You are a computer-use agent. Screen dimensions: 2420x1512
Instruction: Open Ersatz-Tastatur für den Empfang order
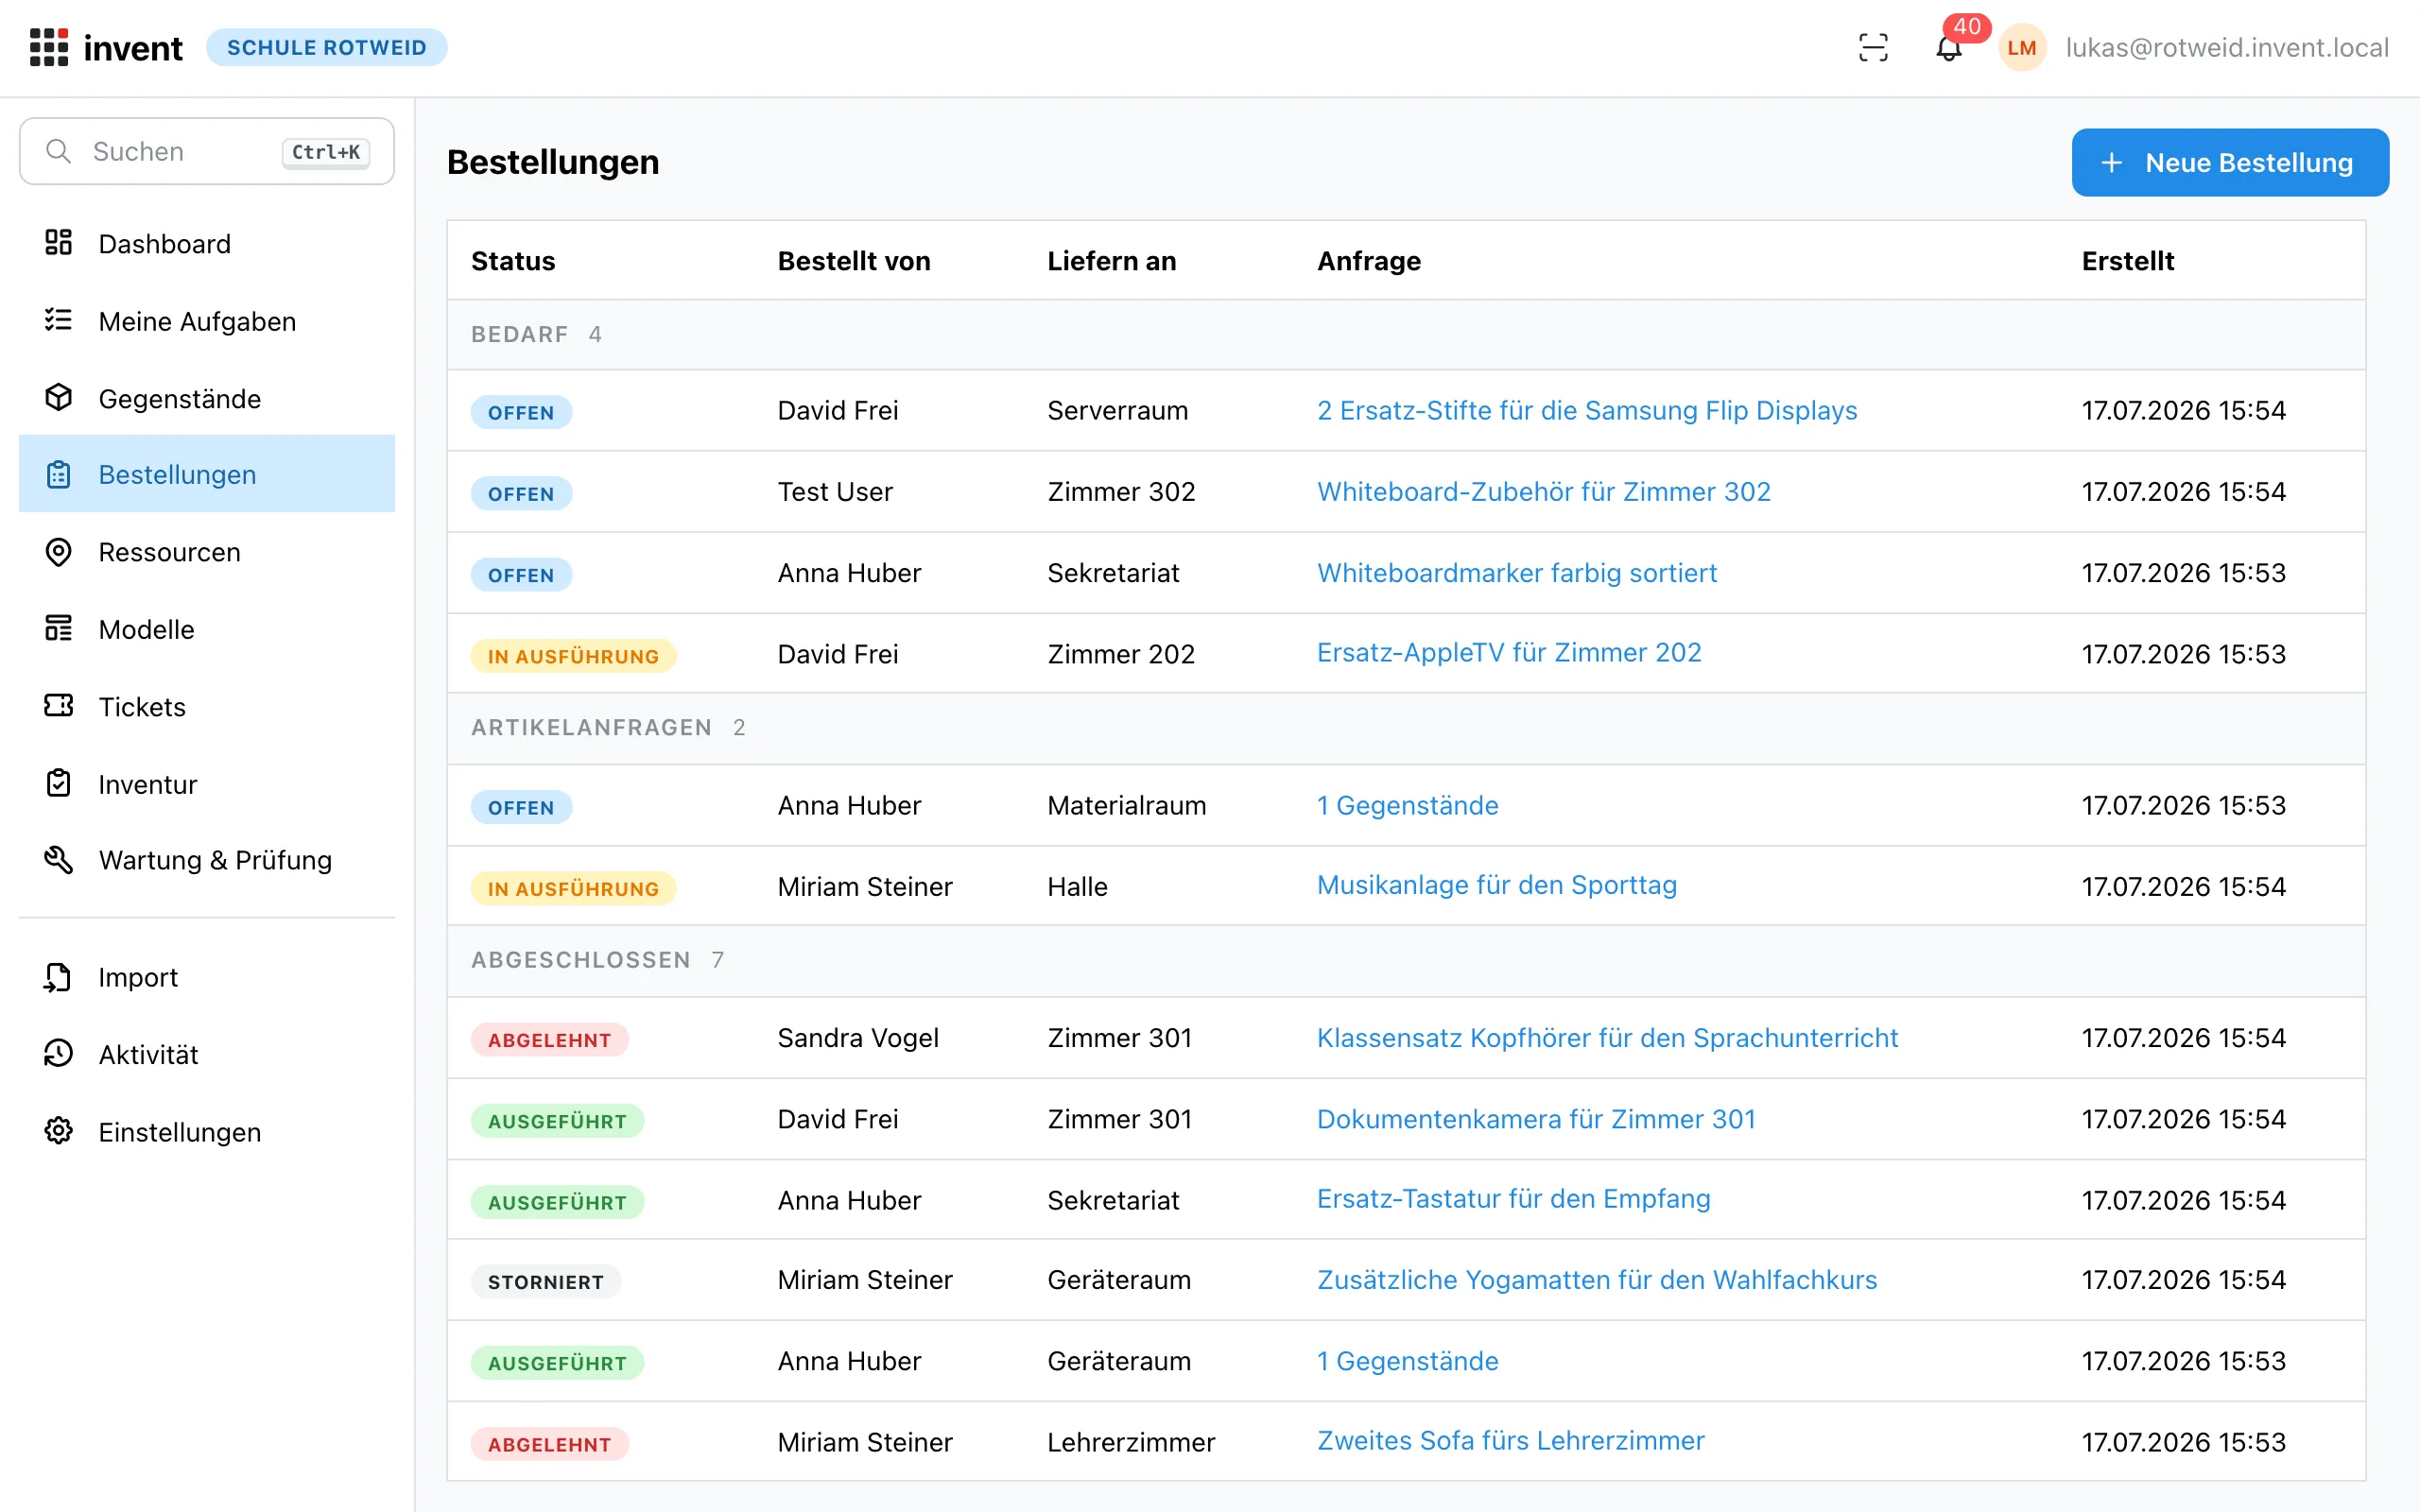click(1514, 1198)
